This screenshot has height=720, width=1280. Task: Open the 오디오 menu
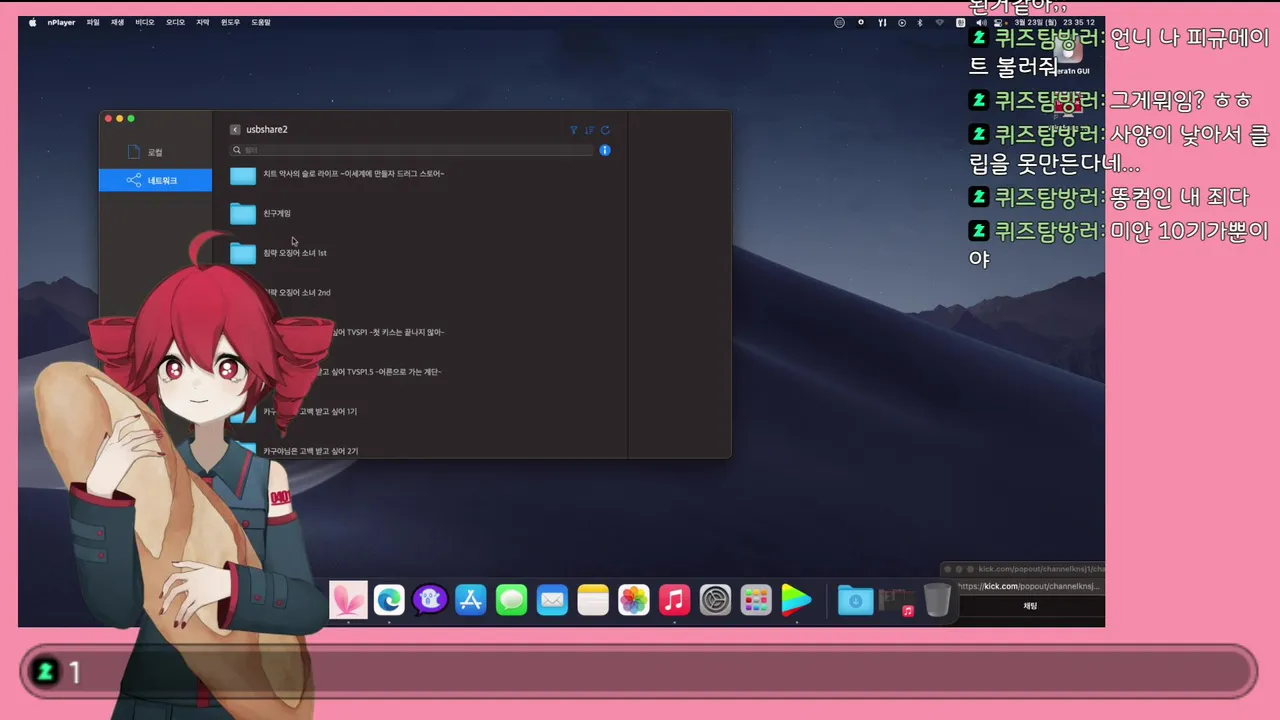tap(175, 22)
